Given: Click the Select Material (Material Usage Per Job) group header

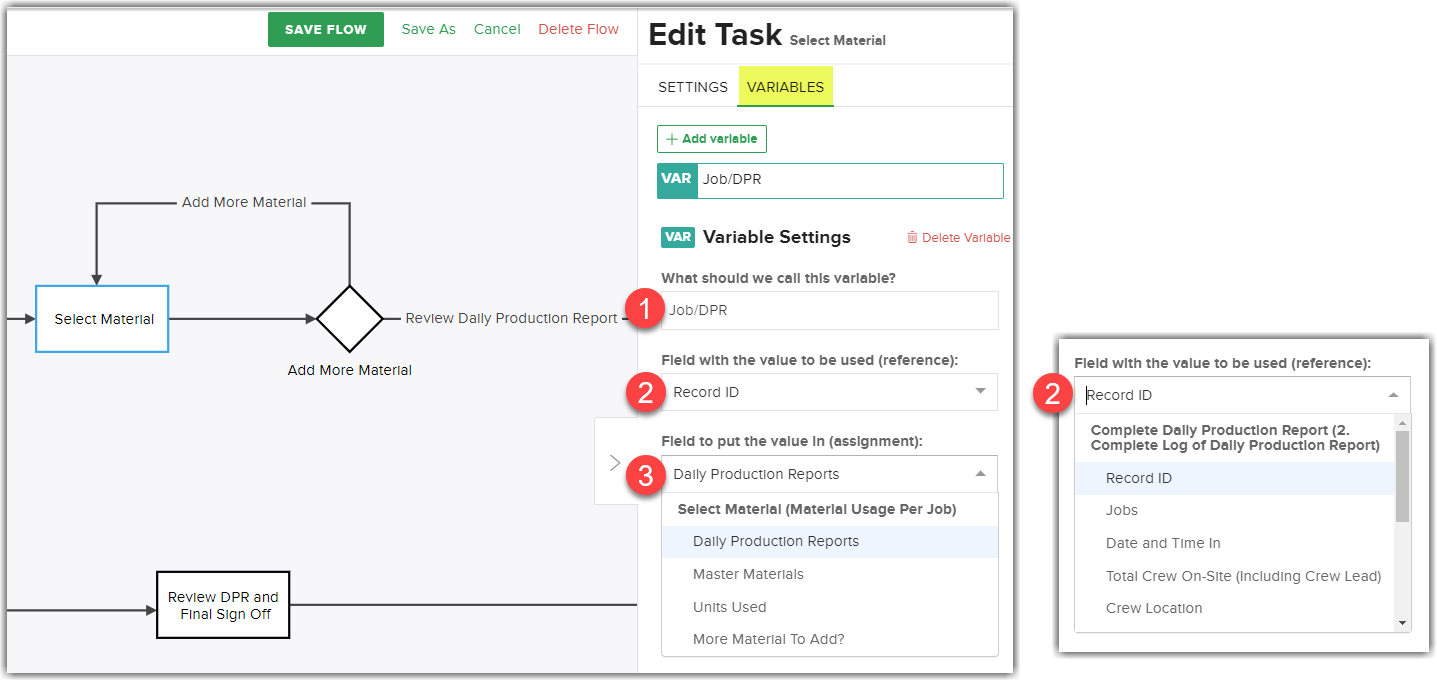Looking at the screenshot, I should tap(817, 509).
